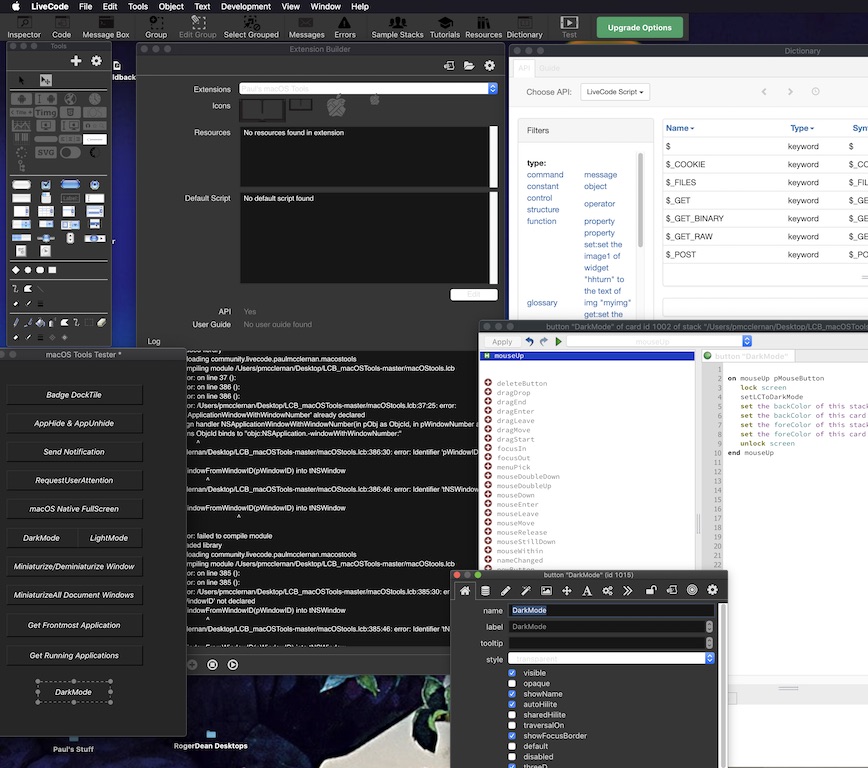Open the style dropdown in inspector
The width and height of the screenshot is (868, 768).
coord(710,659)
